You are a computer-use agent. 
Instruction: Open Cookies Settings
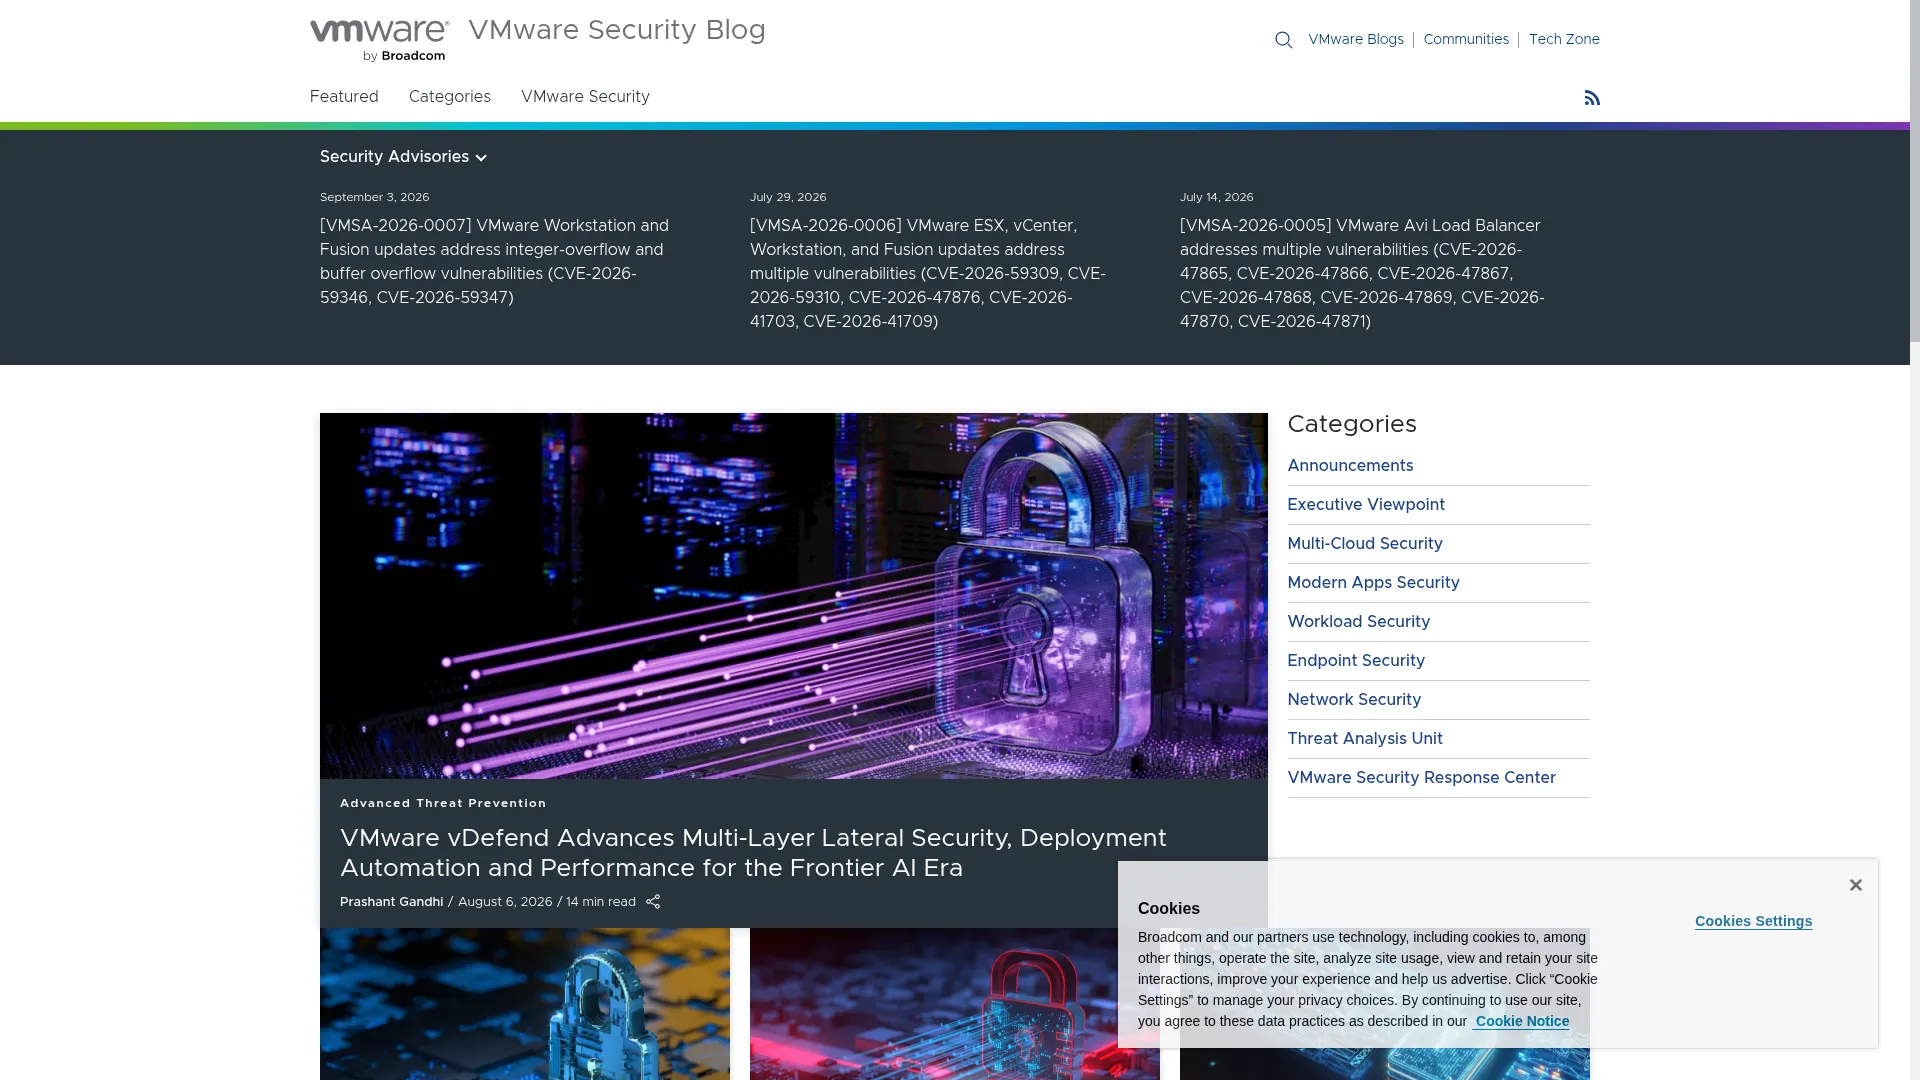pos(1753,922)
